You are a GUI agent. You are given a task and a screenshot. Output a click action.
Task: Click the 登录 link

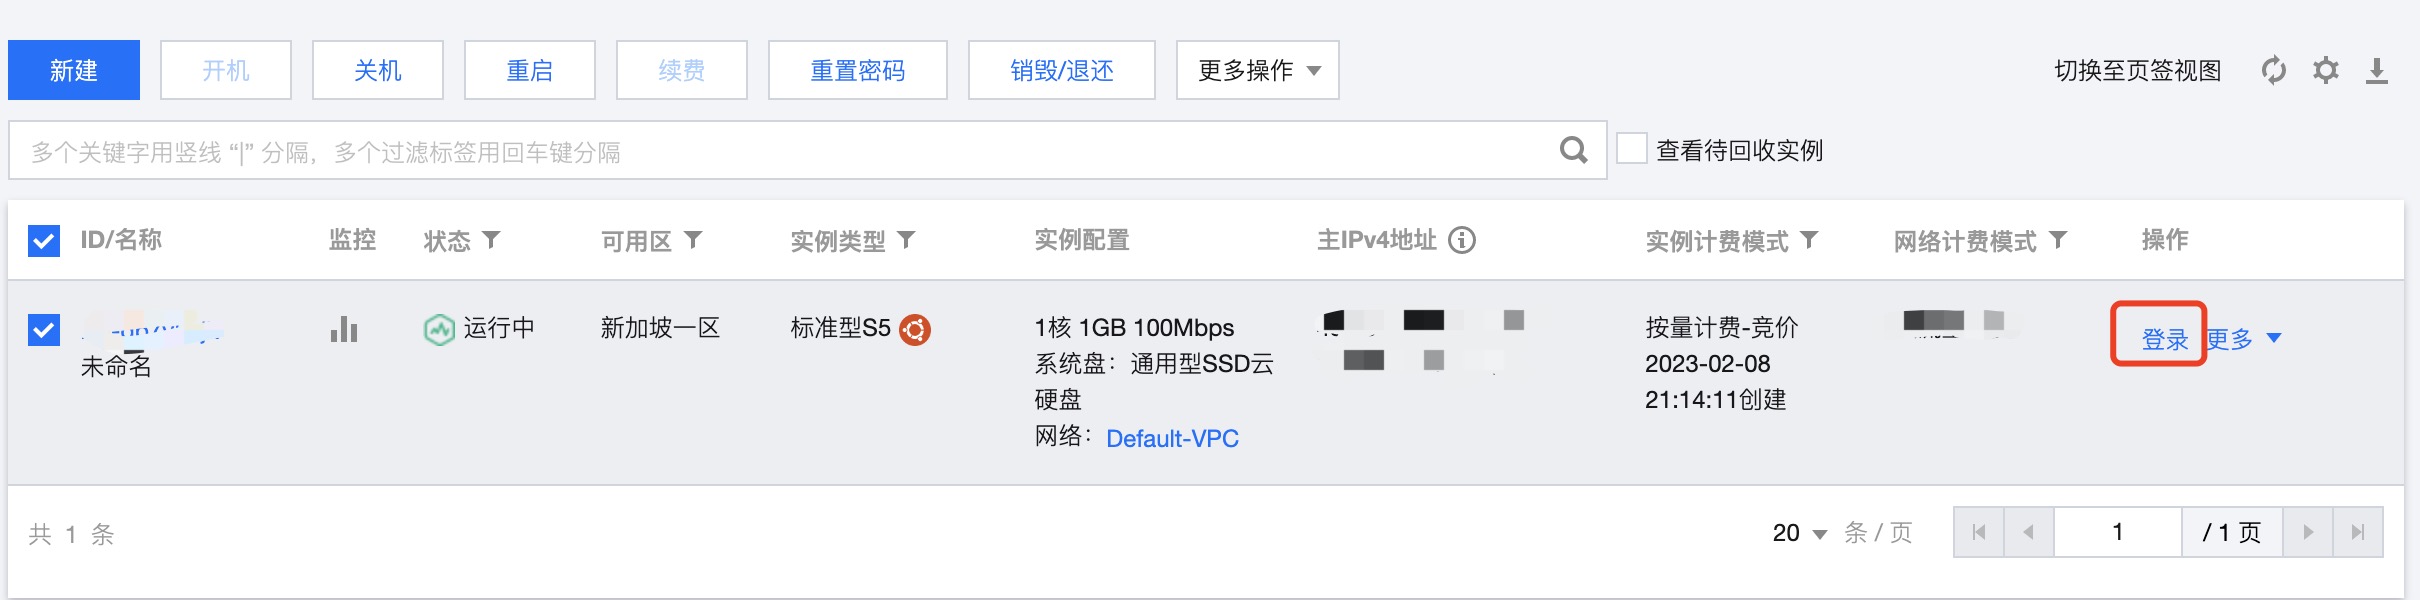(x=2164, y=340)
